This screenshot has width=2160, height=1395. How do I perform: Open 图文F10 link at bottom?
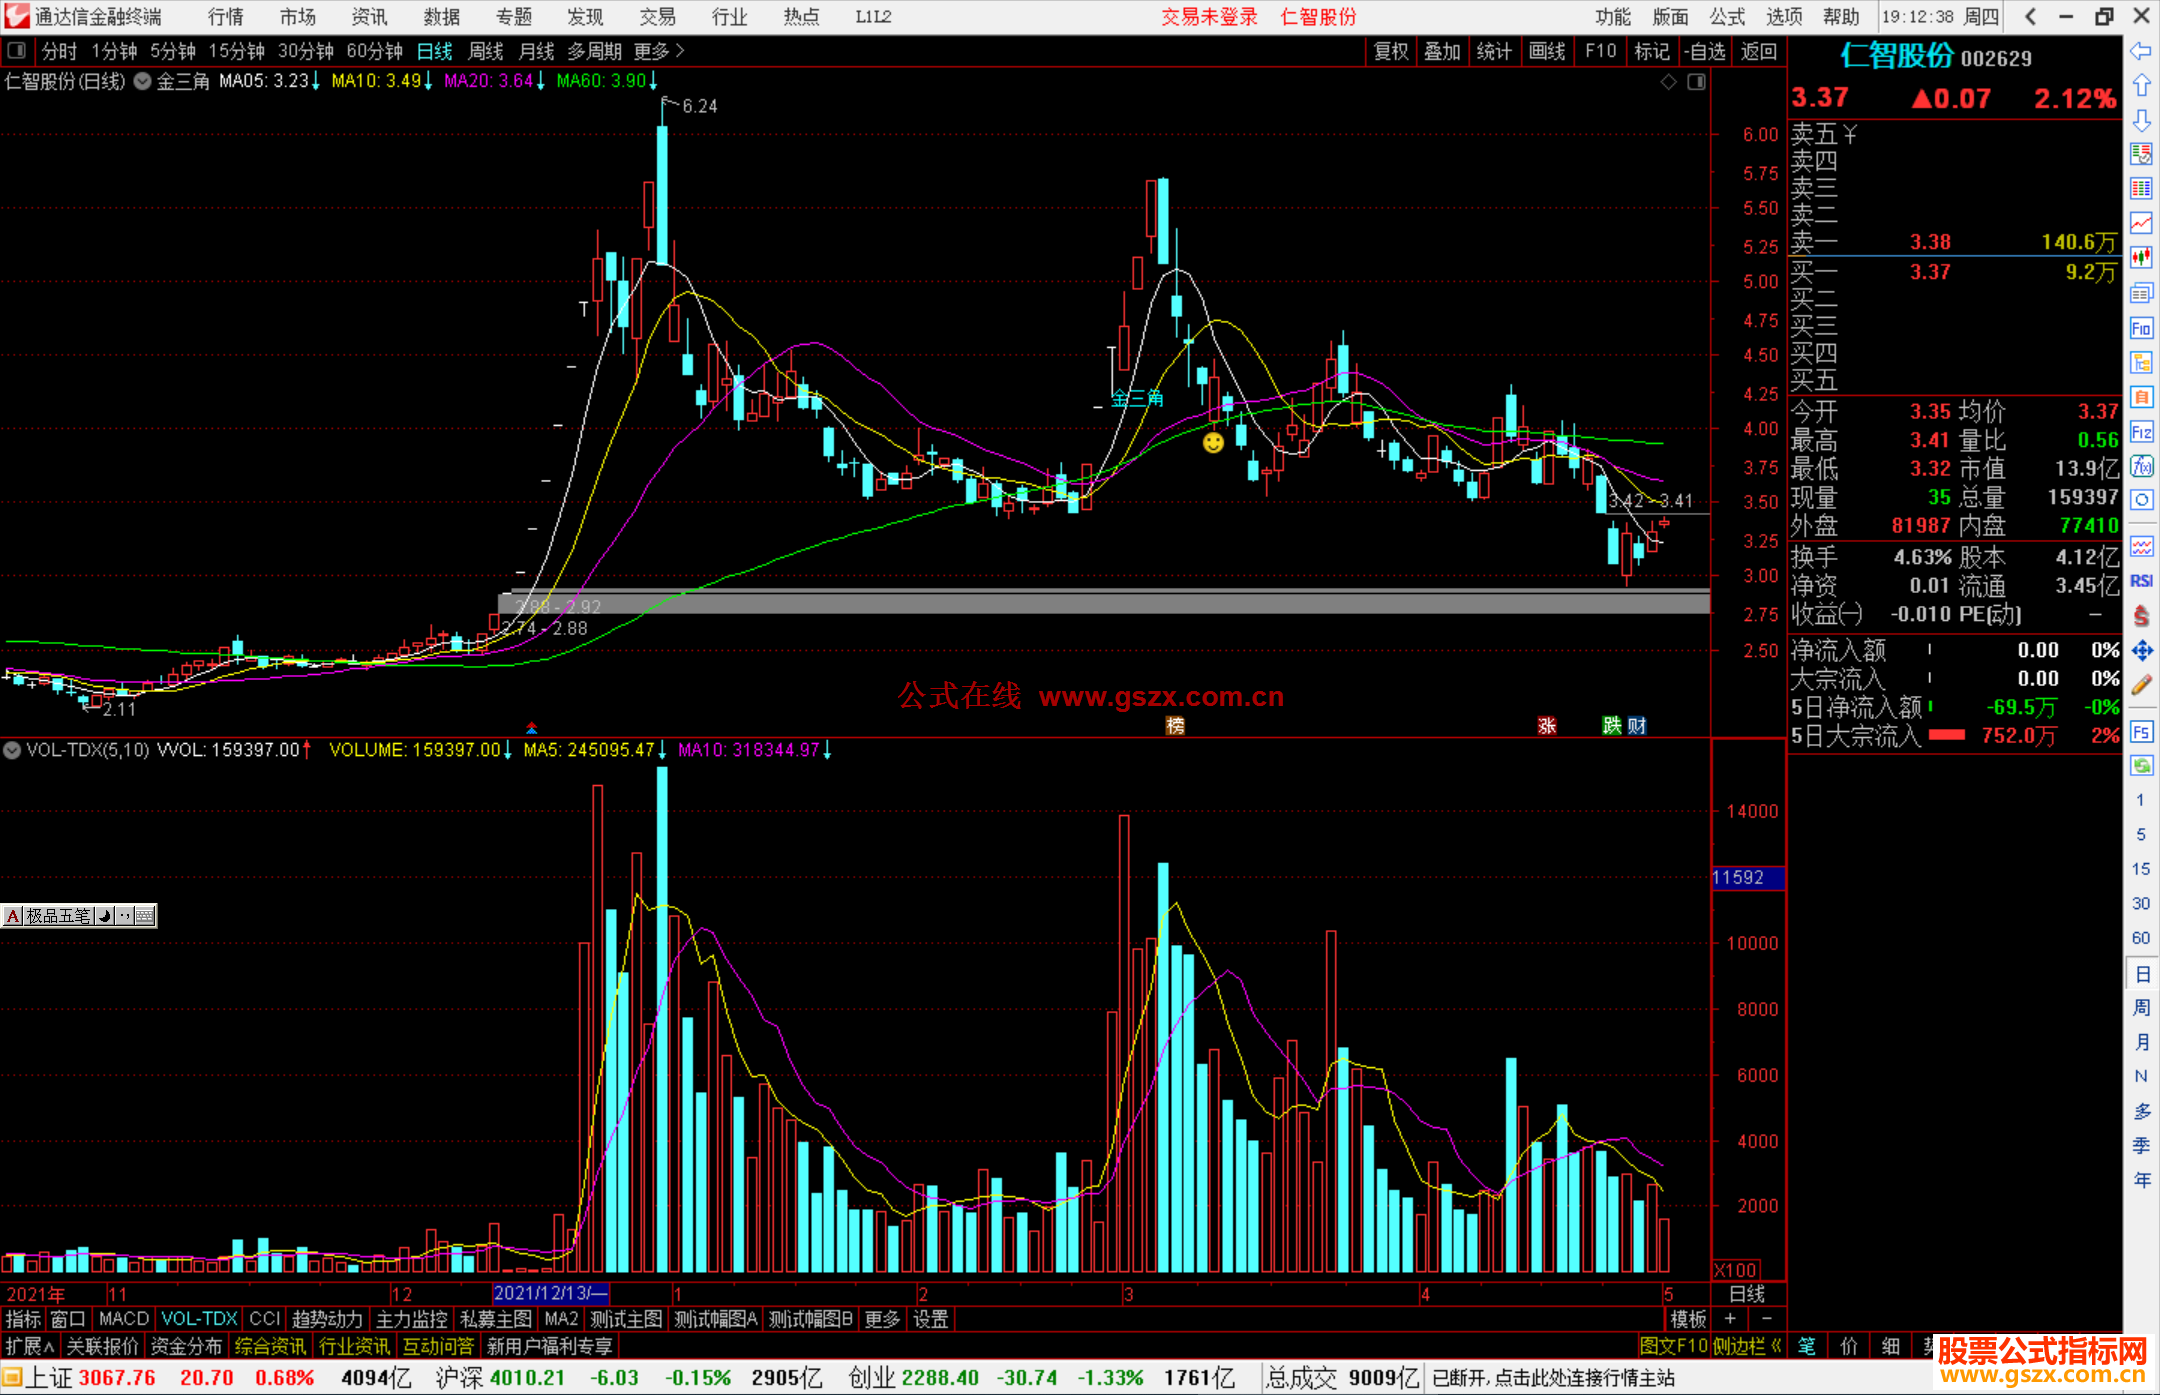1673,1346
